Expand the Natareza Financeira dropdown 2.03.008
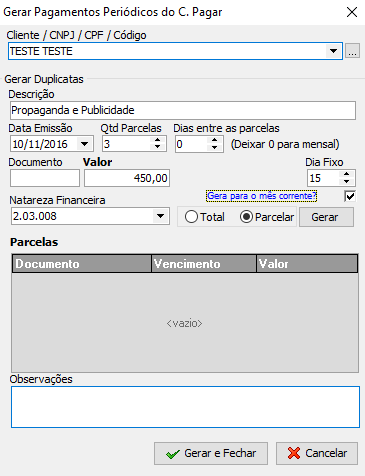Image resolution: width=365 pixels, height=476 pixels. point(160,216)
